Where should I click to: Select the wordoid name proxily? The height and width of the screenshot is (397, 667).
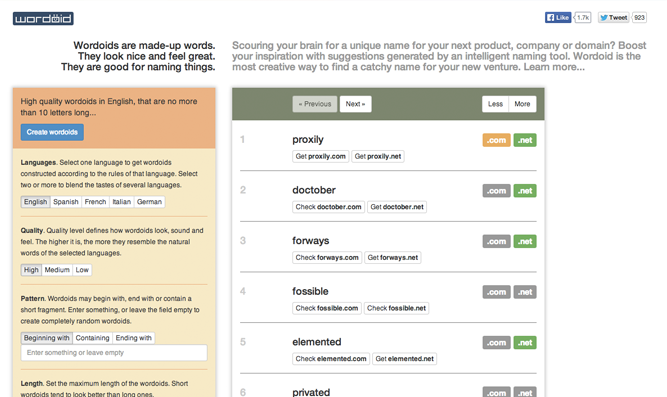point(308,140)
